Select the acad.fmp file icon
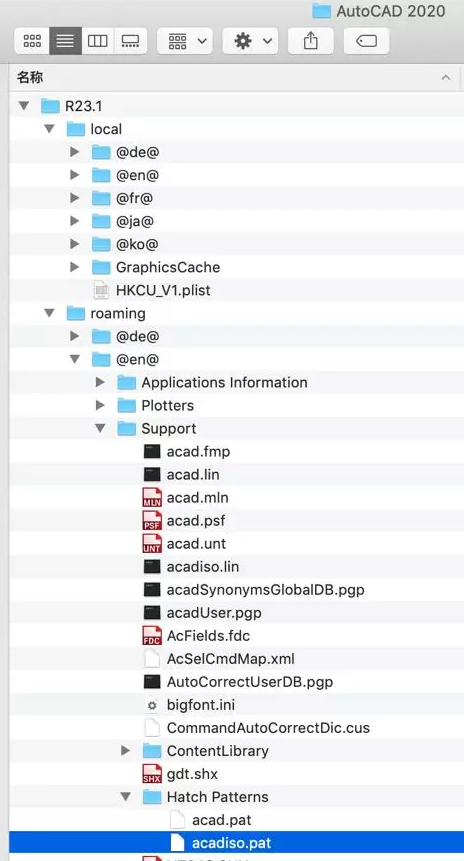This screenshot has height=861, width=464. point(152,452)
